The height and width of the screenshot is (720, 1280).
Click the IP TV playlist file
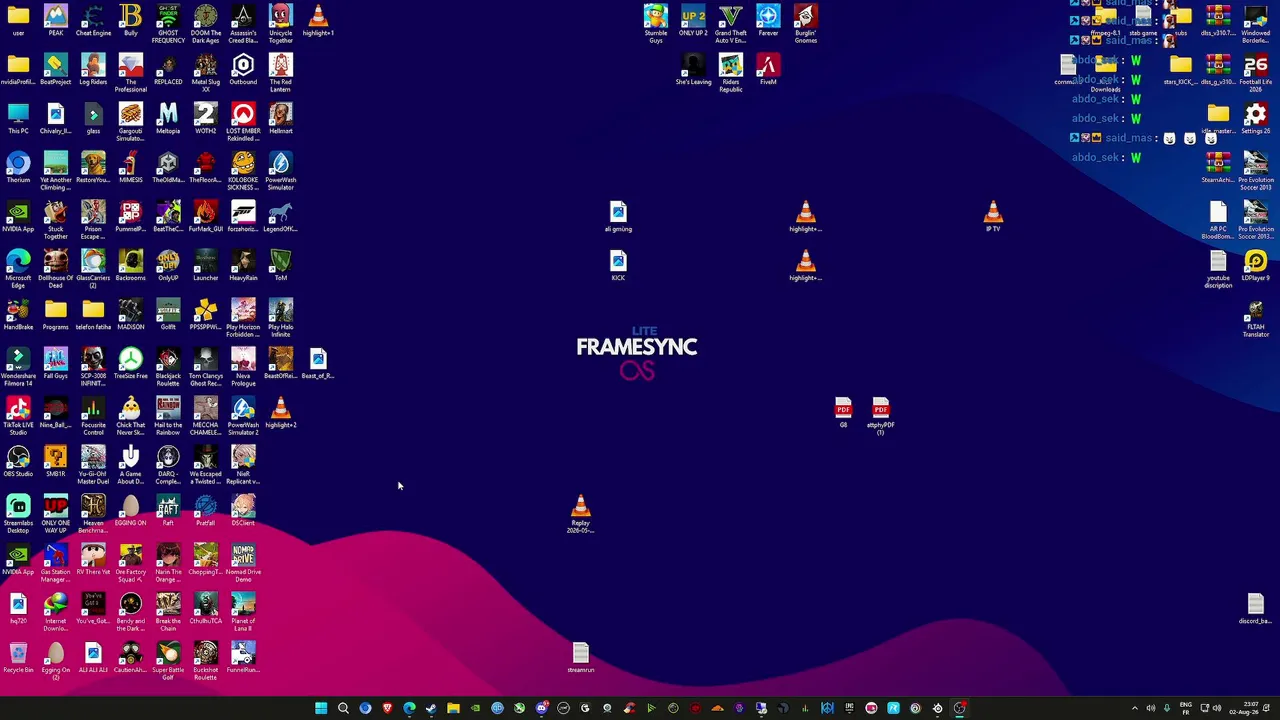pyautogui.click(x=993, y=217)
